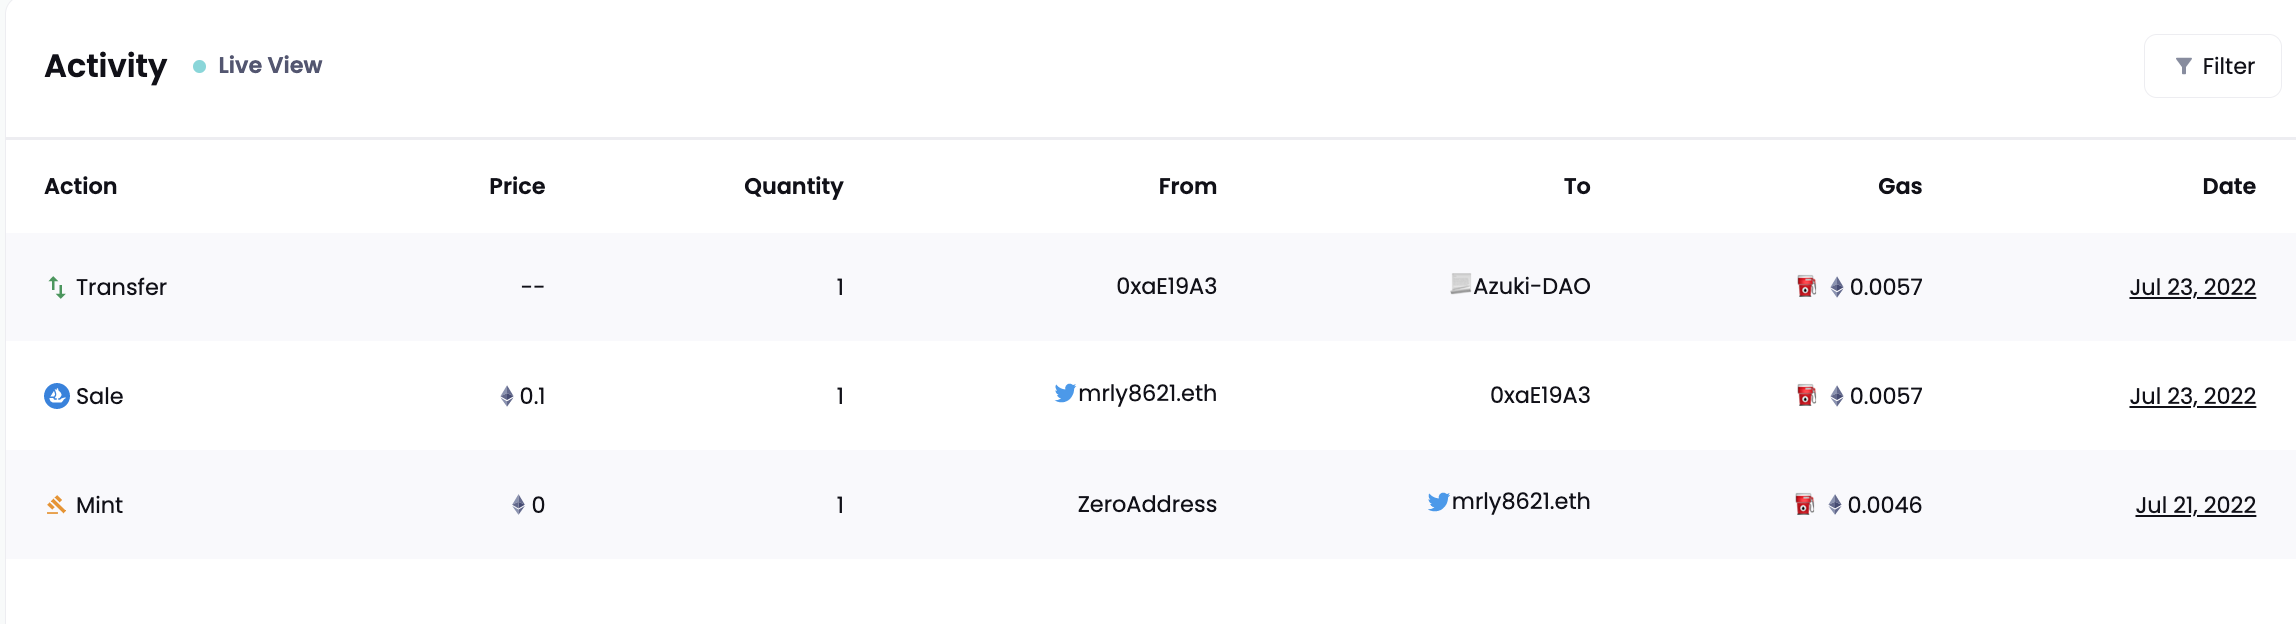The height and width of the screenshot is (624, 2296).
Task: Toggle the Live View indicator dot
Action: [x=200, y=66]
